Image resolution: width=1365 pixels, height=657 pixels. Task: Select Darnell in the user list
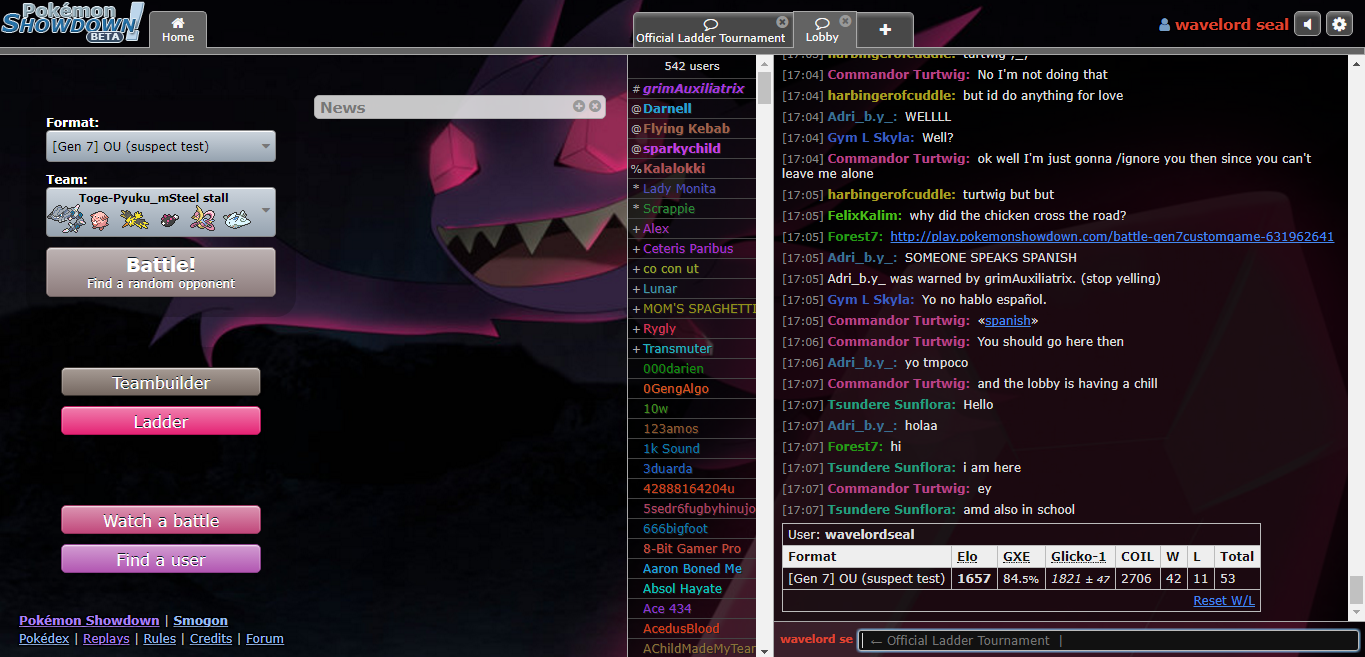[692, 109]
